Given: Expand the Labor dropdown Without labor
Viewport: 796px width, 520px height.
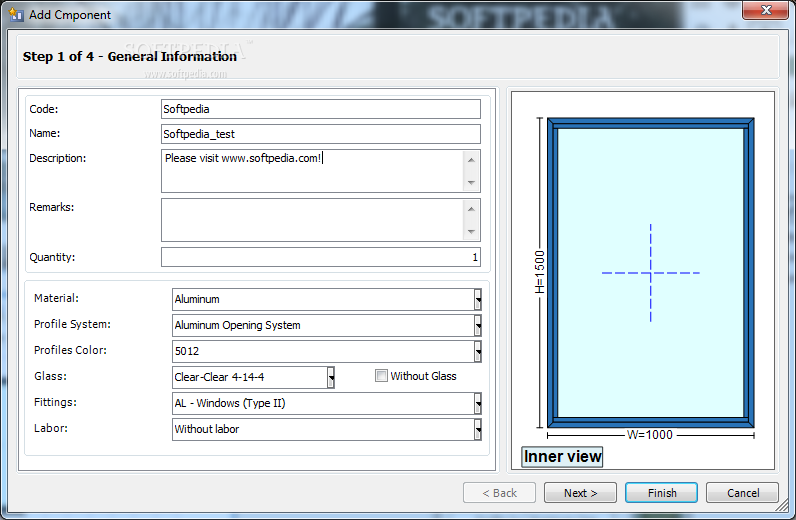Looking at the screenshot, I should click(x=478, y=430).
